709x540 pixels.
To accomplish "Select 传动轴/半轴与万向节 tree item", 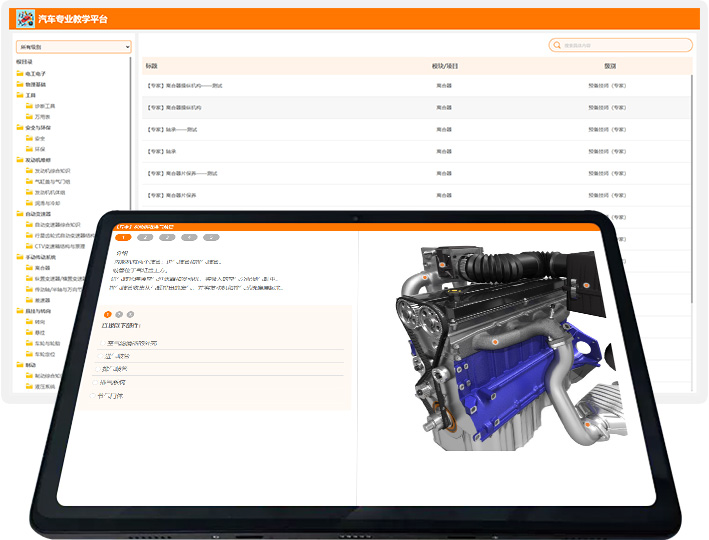I will click(55, 289).
